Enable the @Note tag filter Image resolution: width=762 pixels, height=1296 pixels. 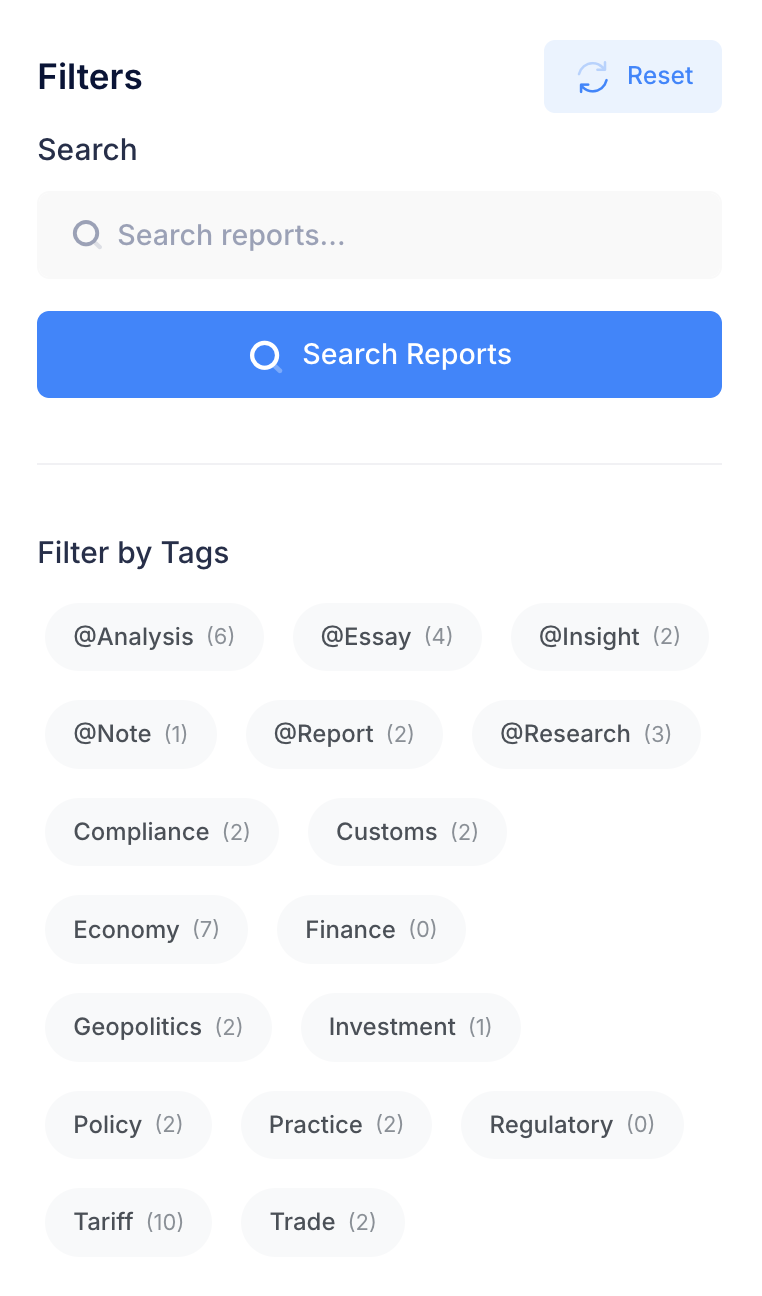point(130,734)
